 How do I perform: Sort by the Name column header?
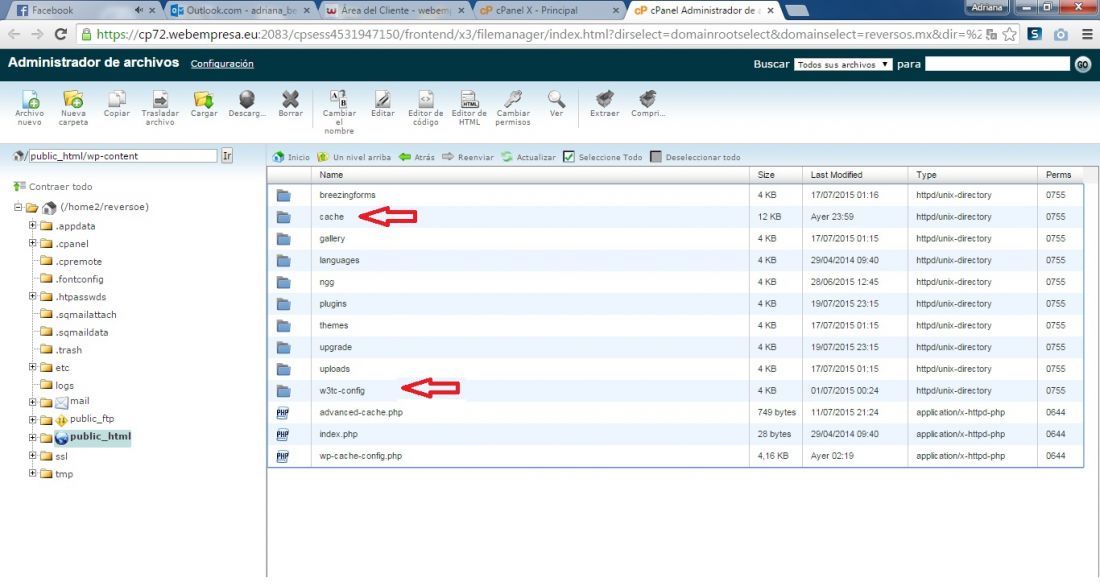tap(331, 175)
